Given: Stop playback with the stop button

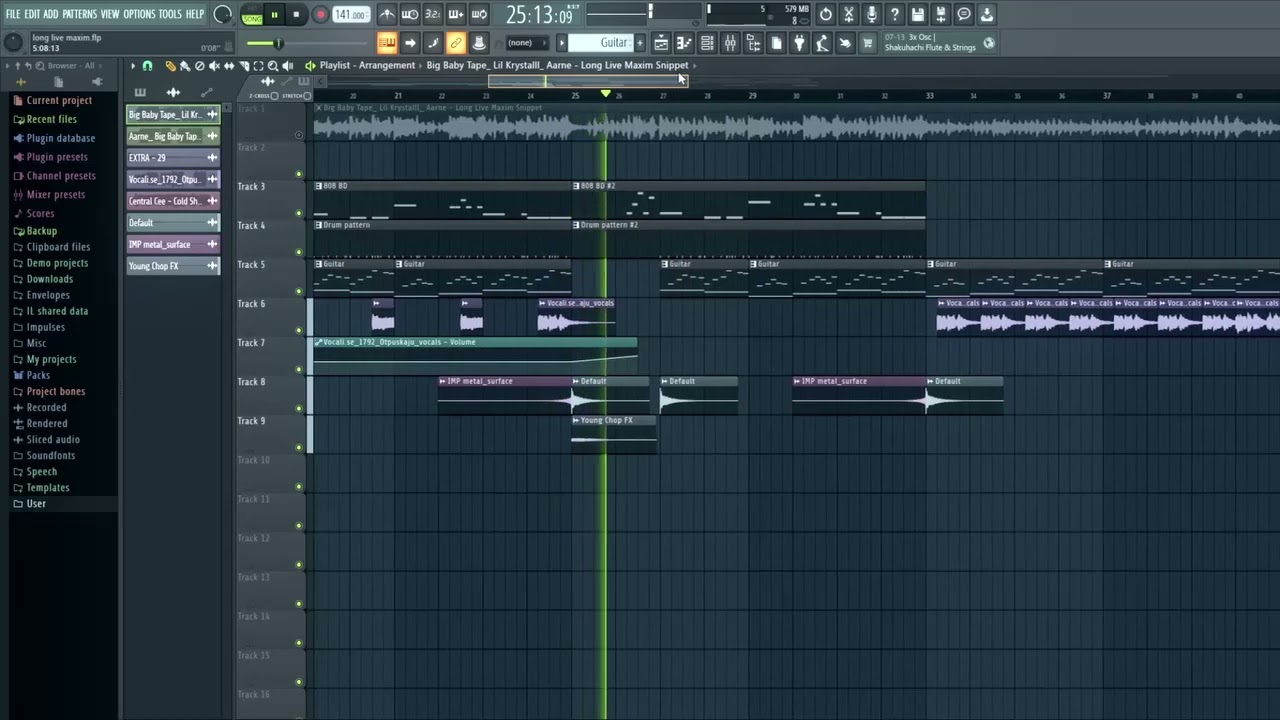Looking at the screenshot, I should [x=296, y=15].
